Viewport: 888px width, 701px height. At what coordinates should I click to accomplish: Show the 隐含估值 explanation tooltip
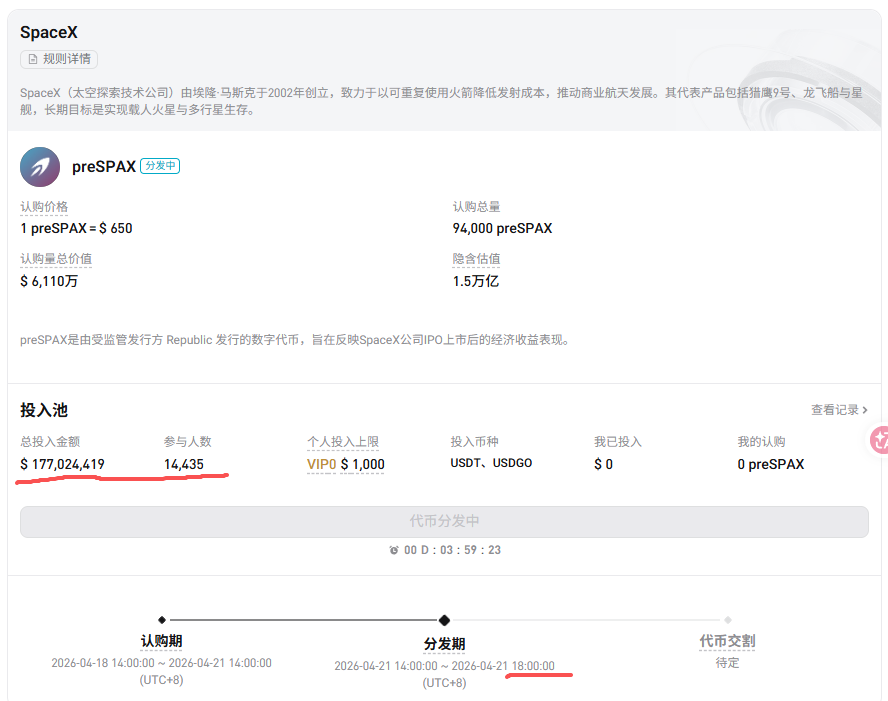(478, 258)
